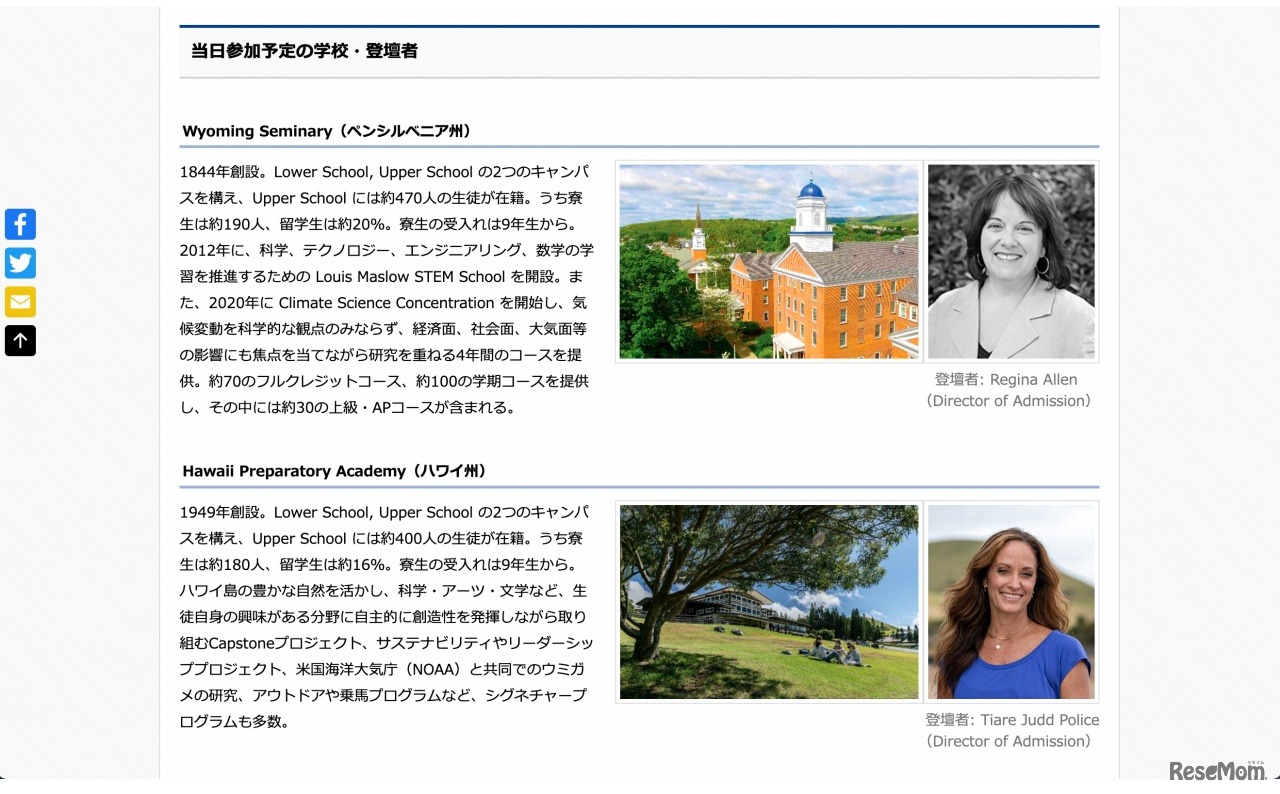Screen dimensions: 1280x794
Task: Click the Wyoming Seminary school heading
Action: 327,131
